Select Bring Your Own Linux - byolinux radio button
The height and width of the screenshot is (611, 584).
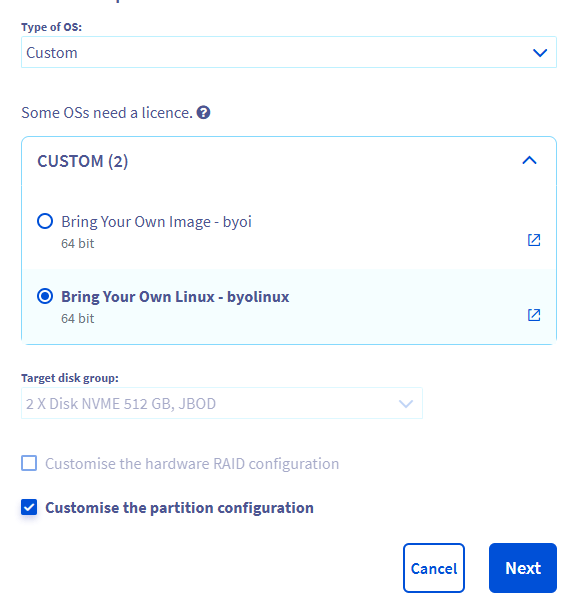(x=45, y=296)
